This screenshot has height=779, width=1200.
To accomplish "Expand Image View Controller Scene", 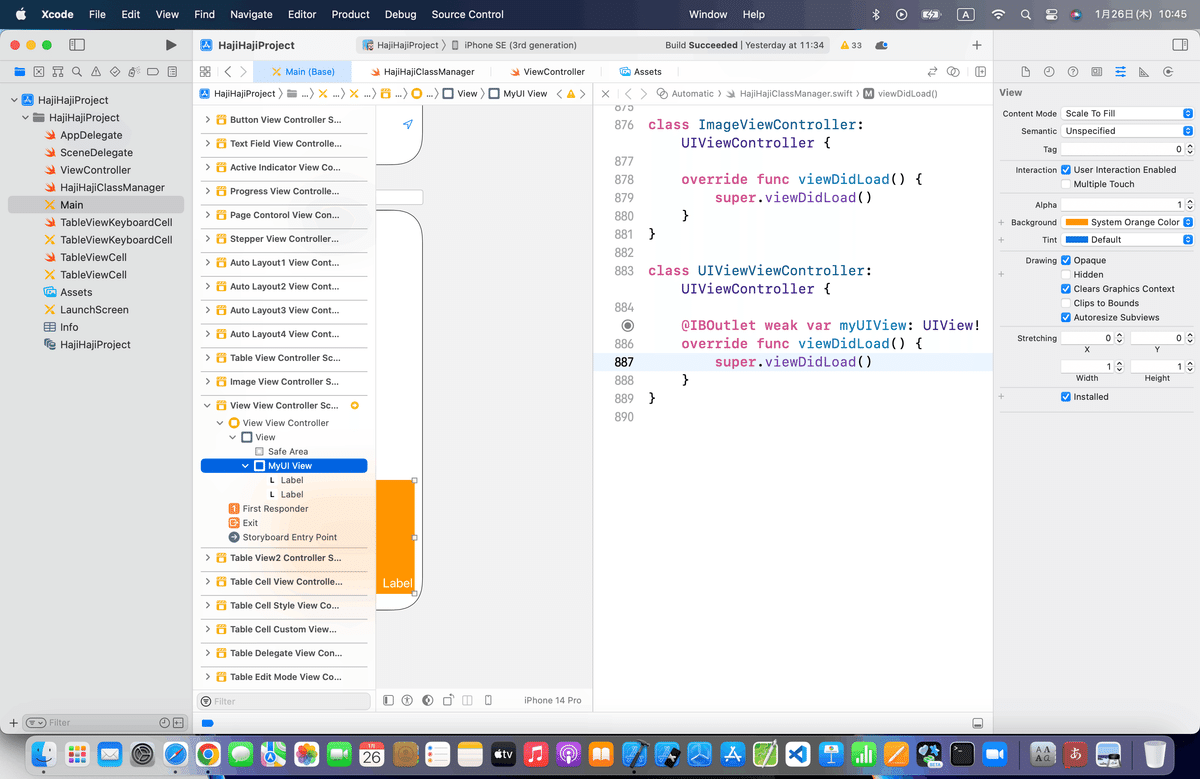I will (208, 382).
